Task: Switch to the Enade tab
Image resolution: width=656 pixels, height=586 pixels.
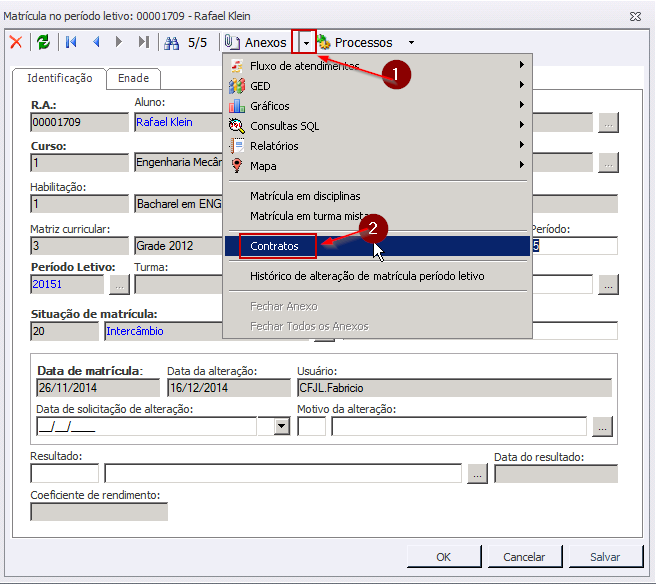Action: pyautogui.click(x=133, y=78)
